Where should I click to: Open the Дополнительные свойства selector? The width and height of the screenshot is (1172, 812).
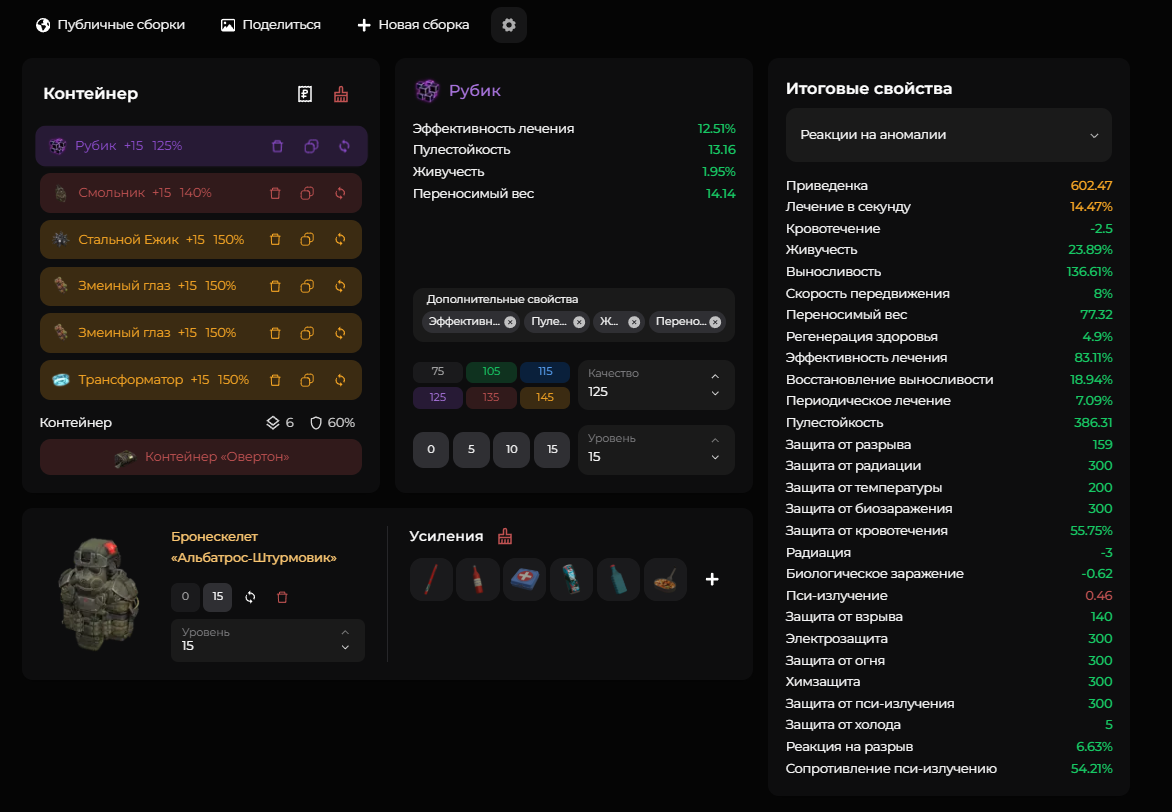574,315
